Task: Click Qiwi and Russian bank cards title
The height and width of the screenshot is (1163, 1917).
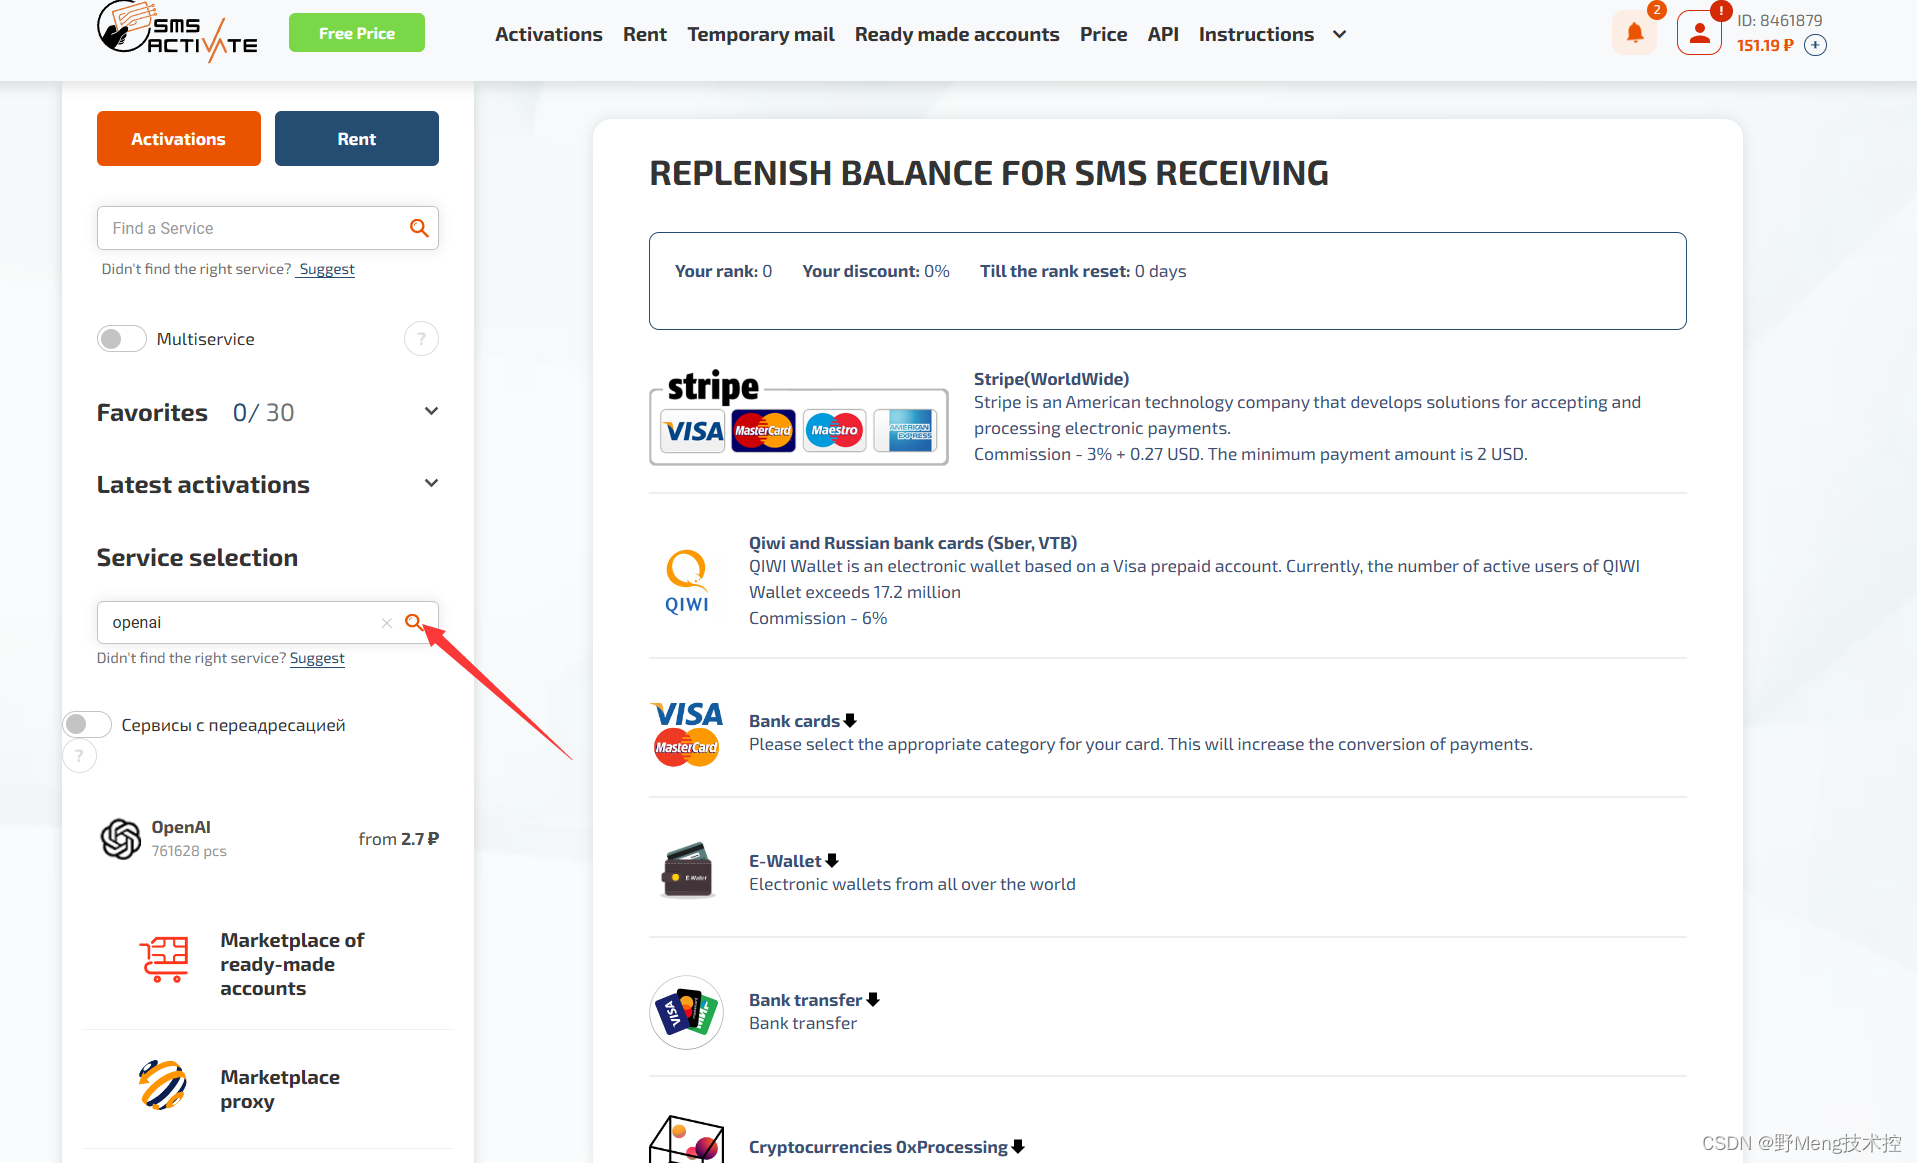Action: [913, 543]
